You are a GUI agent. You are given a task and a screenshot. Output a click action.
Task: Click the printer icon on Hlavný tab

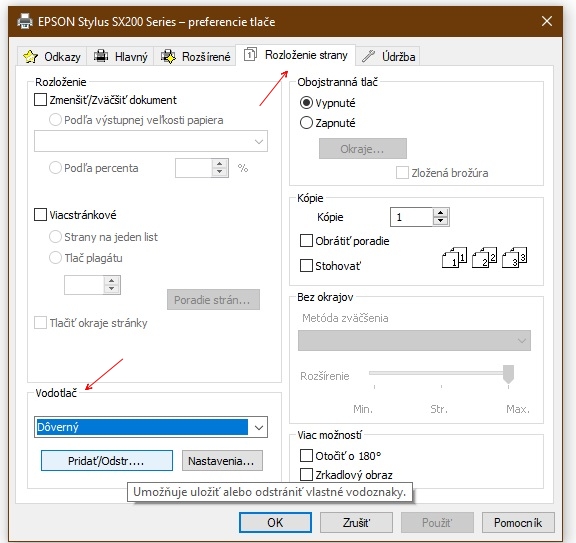[101, 56]
